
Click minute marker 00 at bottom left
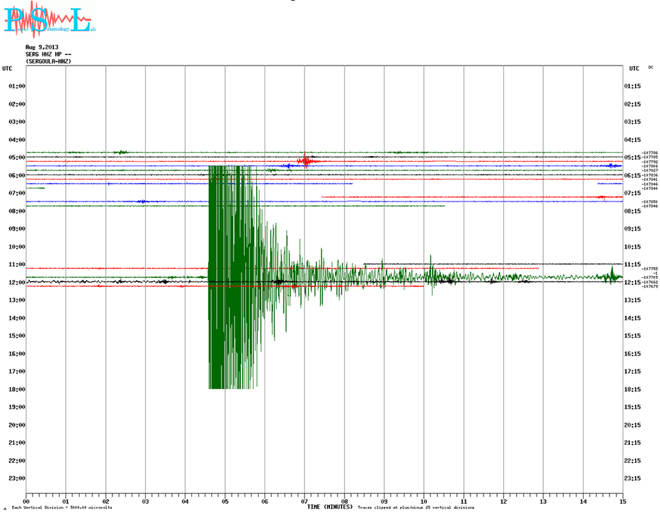coord(27,500)
